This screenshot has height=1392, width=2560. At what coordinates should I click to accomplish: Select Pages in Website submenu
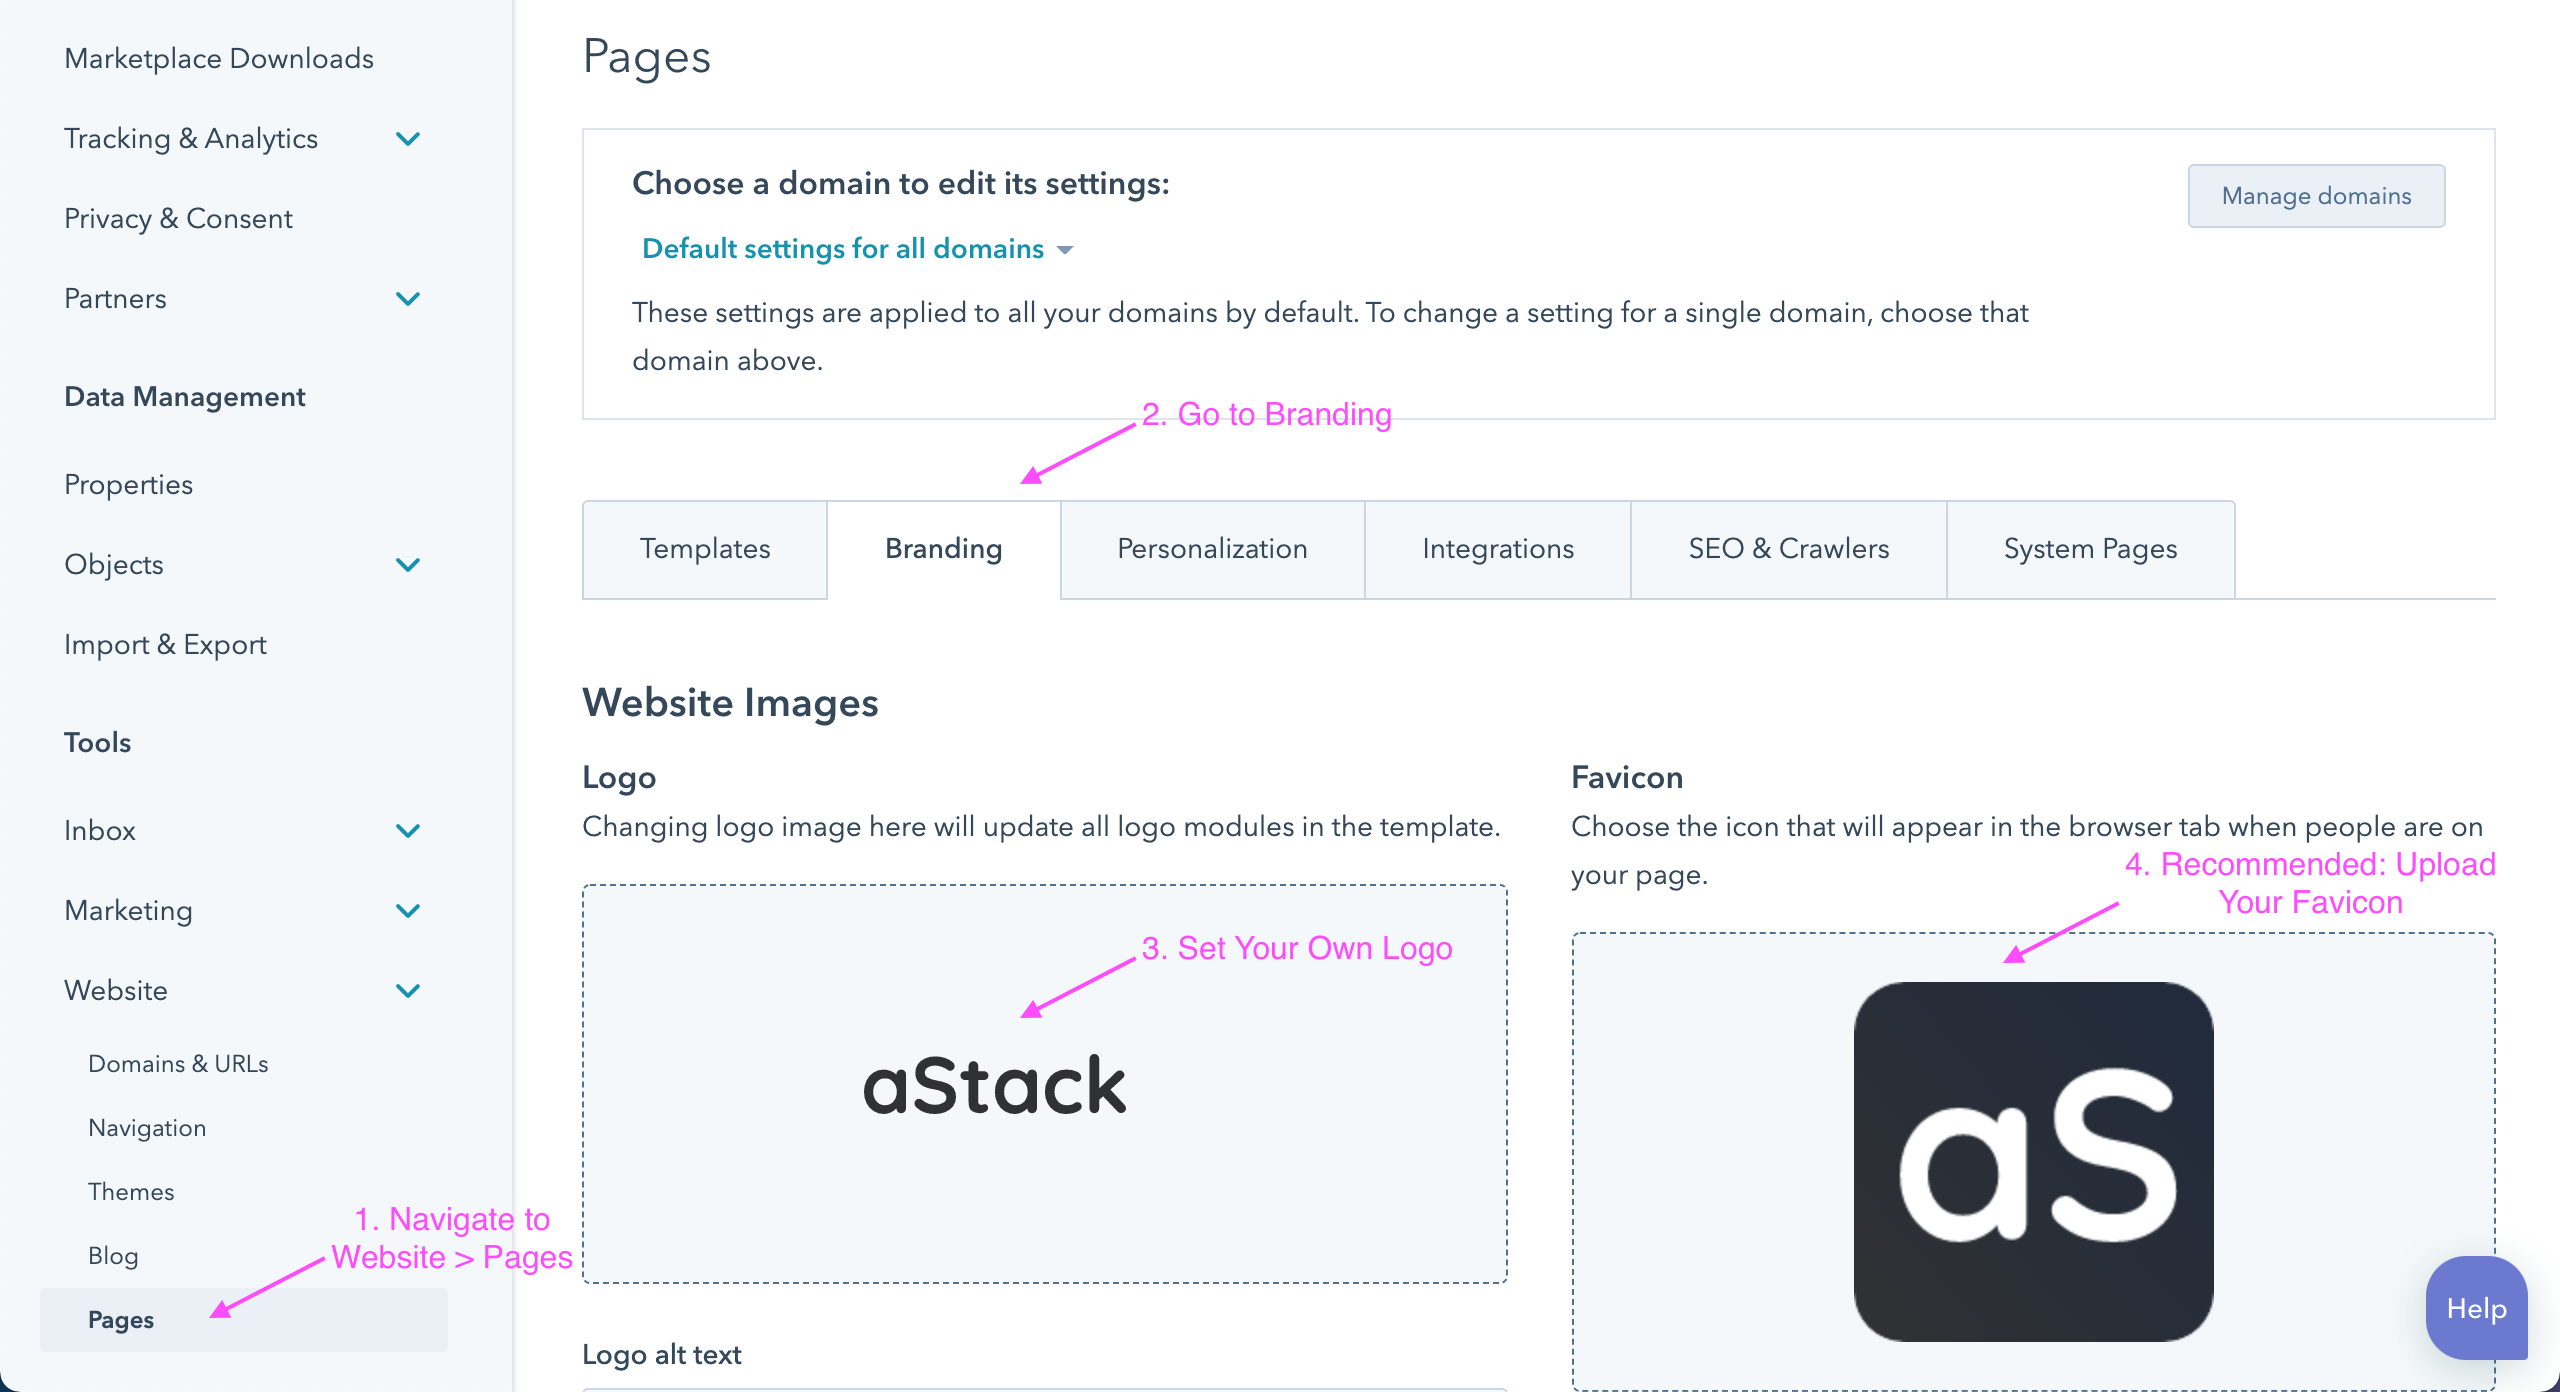(244, 1320)
